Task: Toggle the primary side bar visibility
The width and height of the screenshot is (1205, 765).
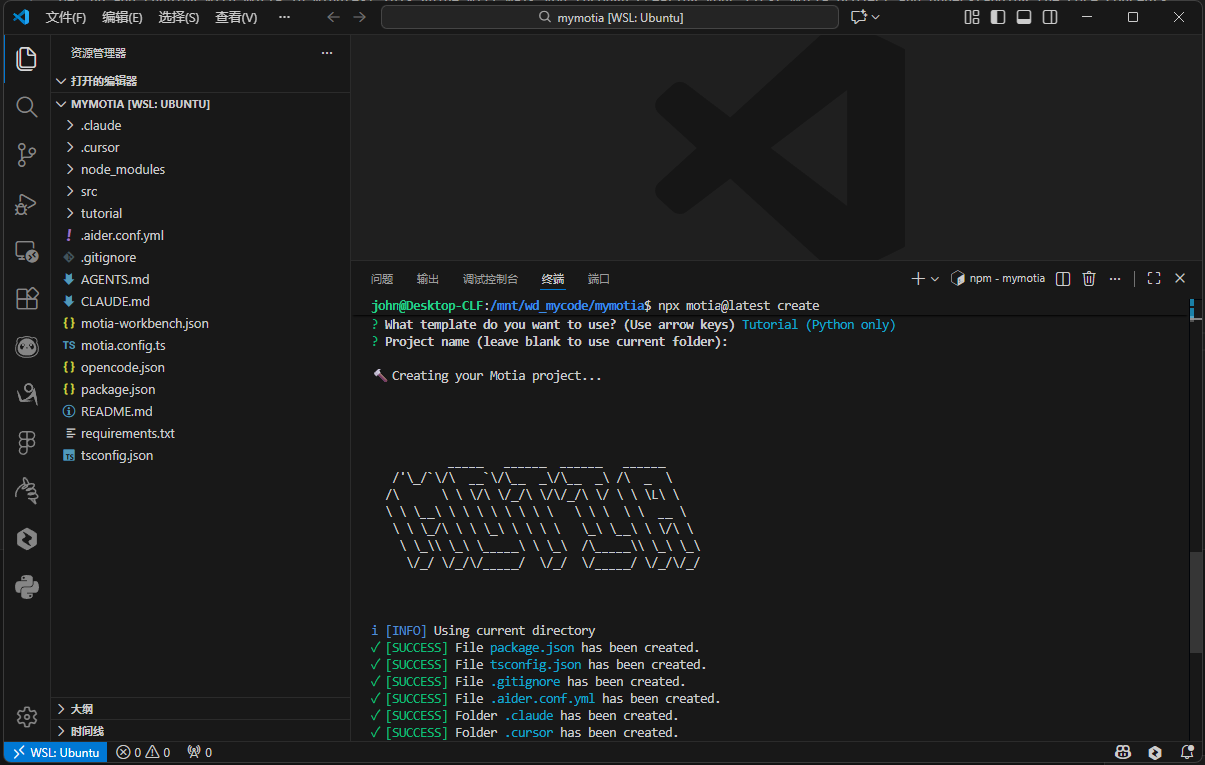Action: pos(998,17)
